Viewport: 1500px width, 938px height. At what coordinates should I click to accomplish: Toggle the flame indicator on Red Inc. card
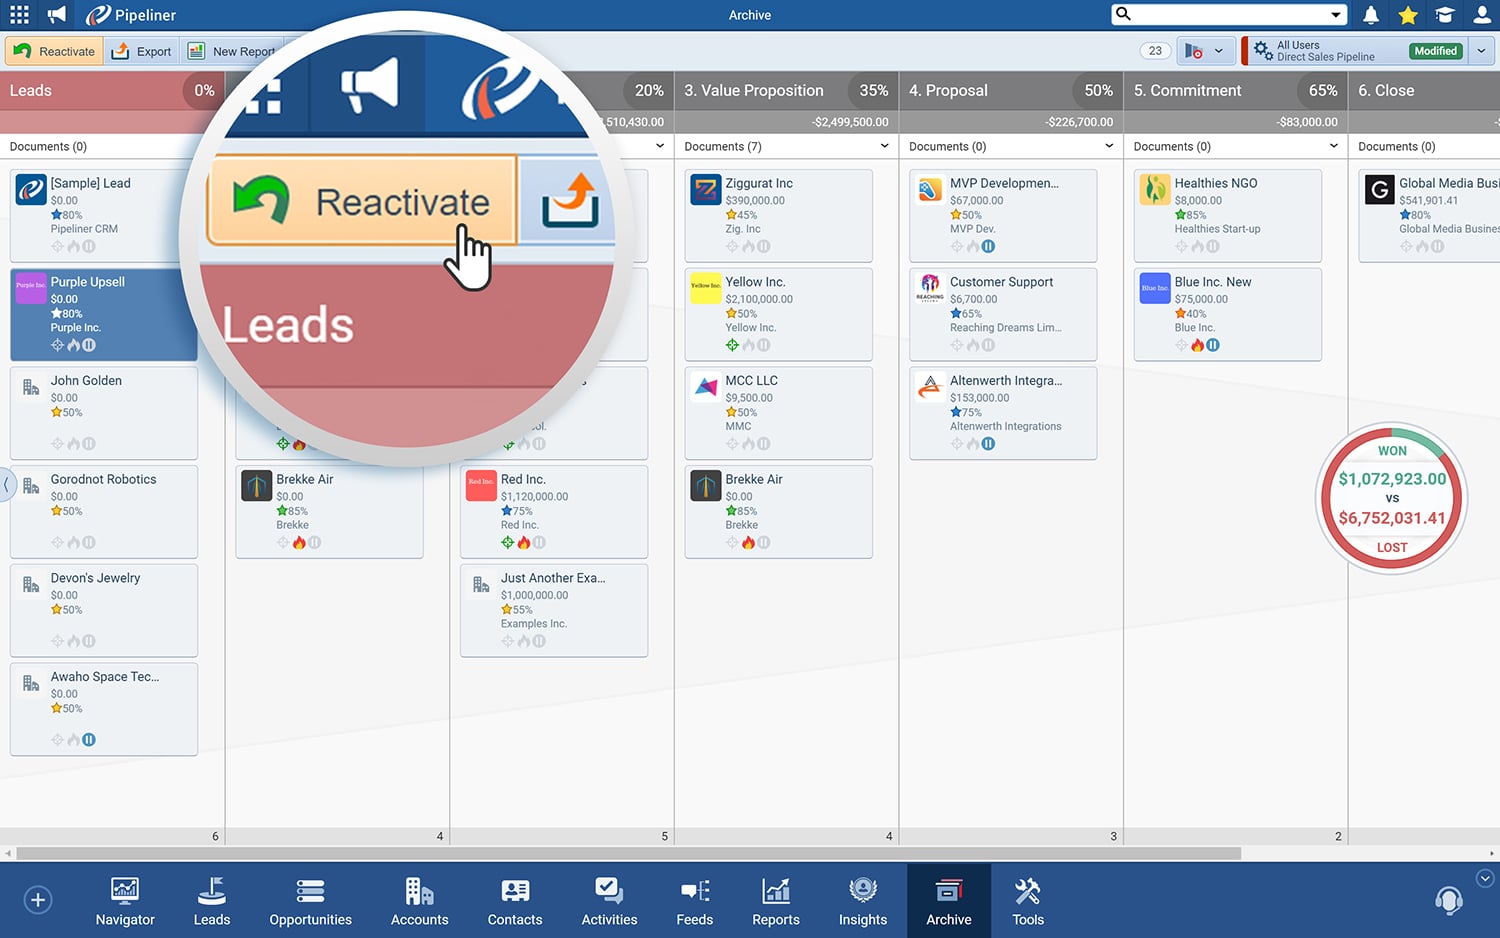tap(524, 542)
